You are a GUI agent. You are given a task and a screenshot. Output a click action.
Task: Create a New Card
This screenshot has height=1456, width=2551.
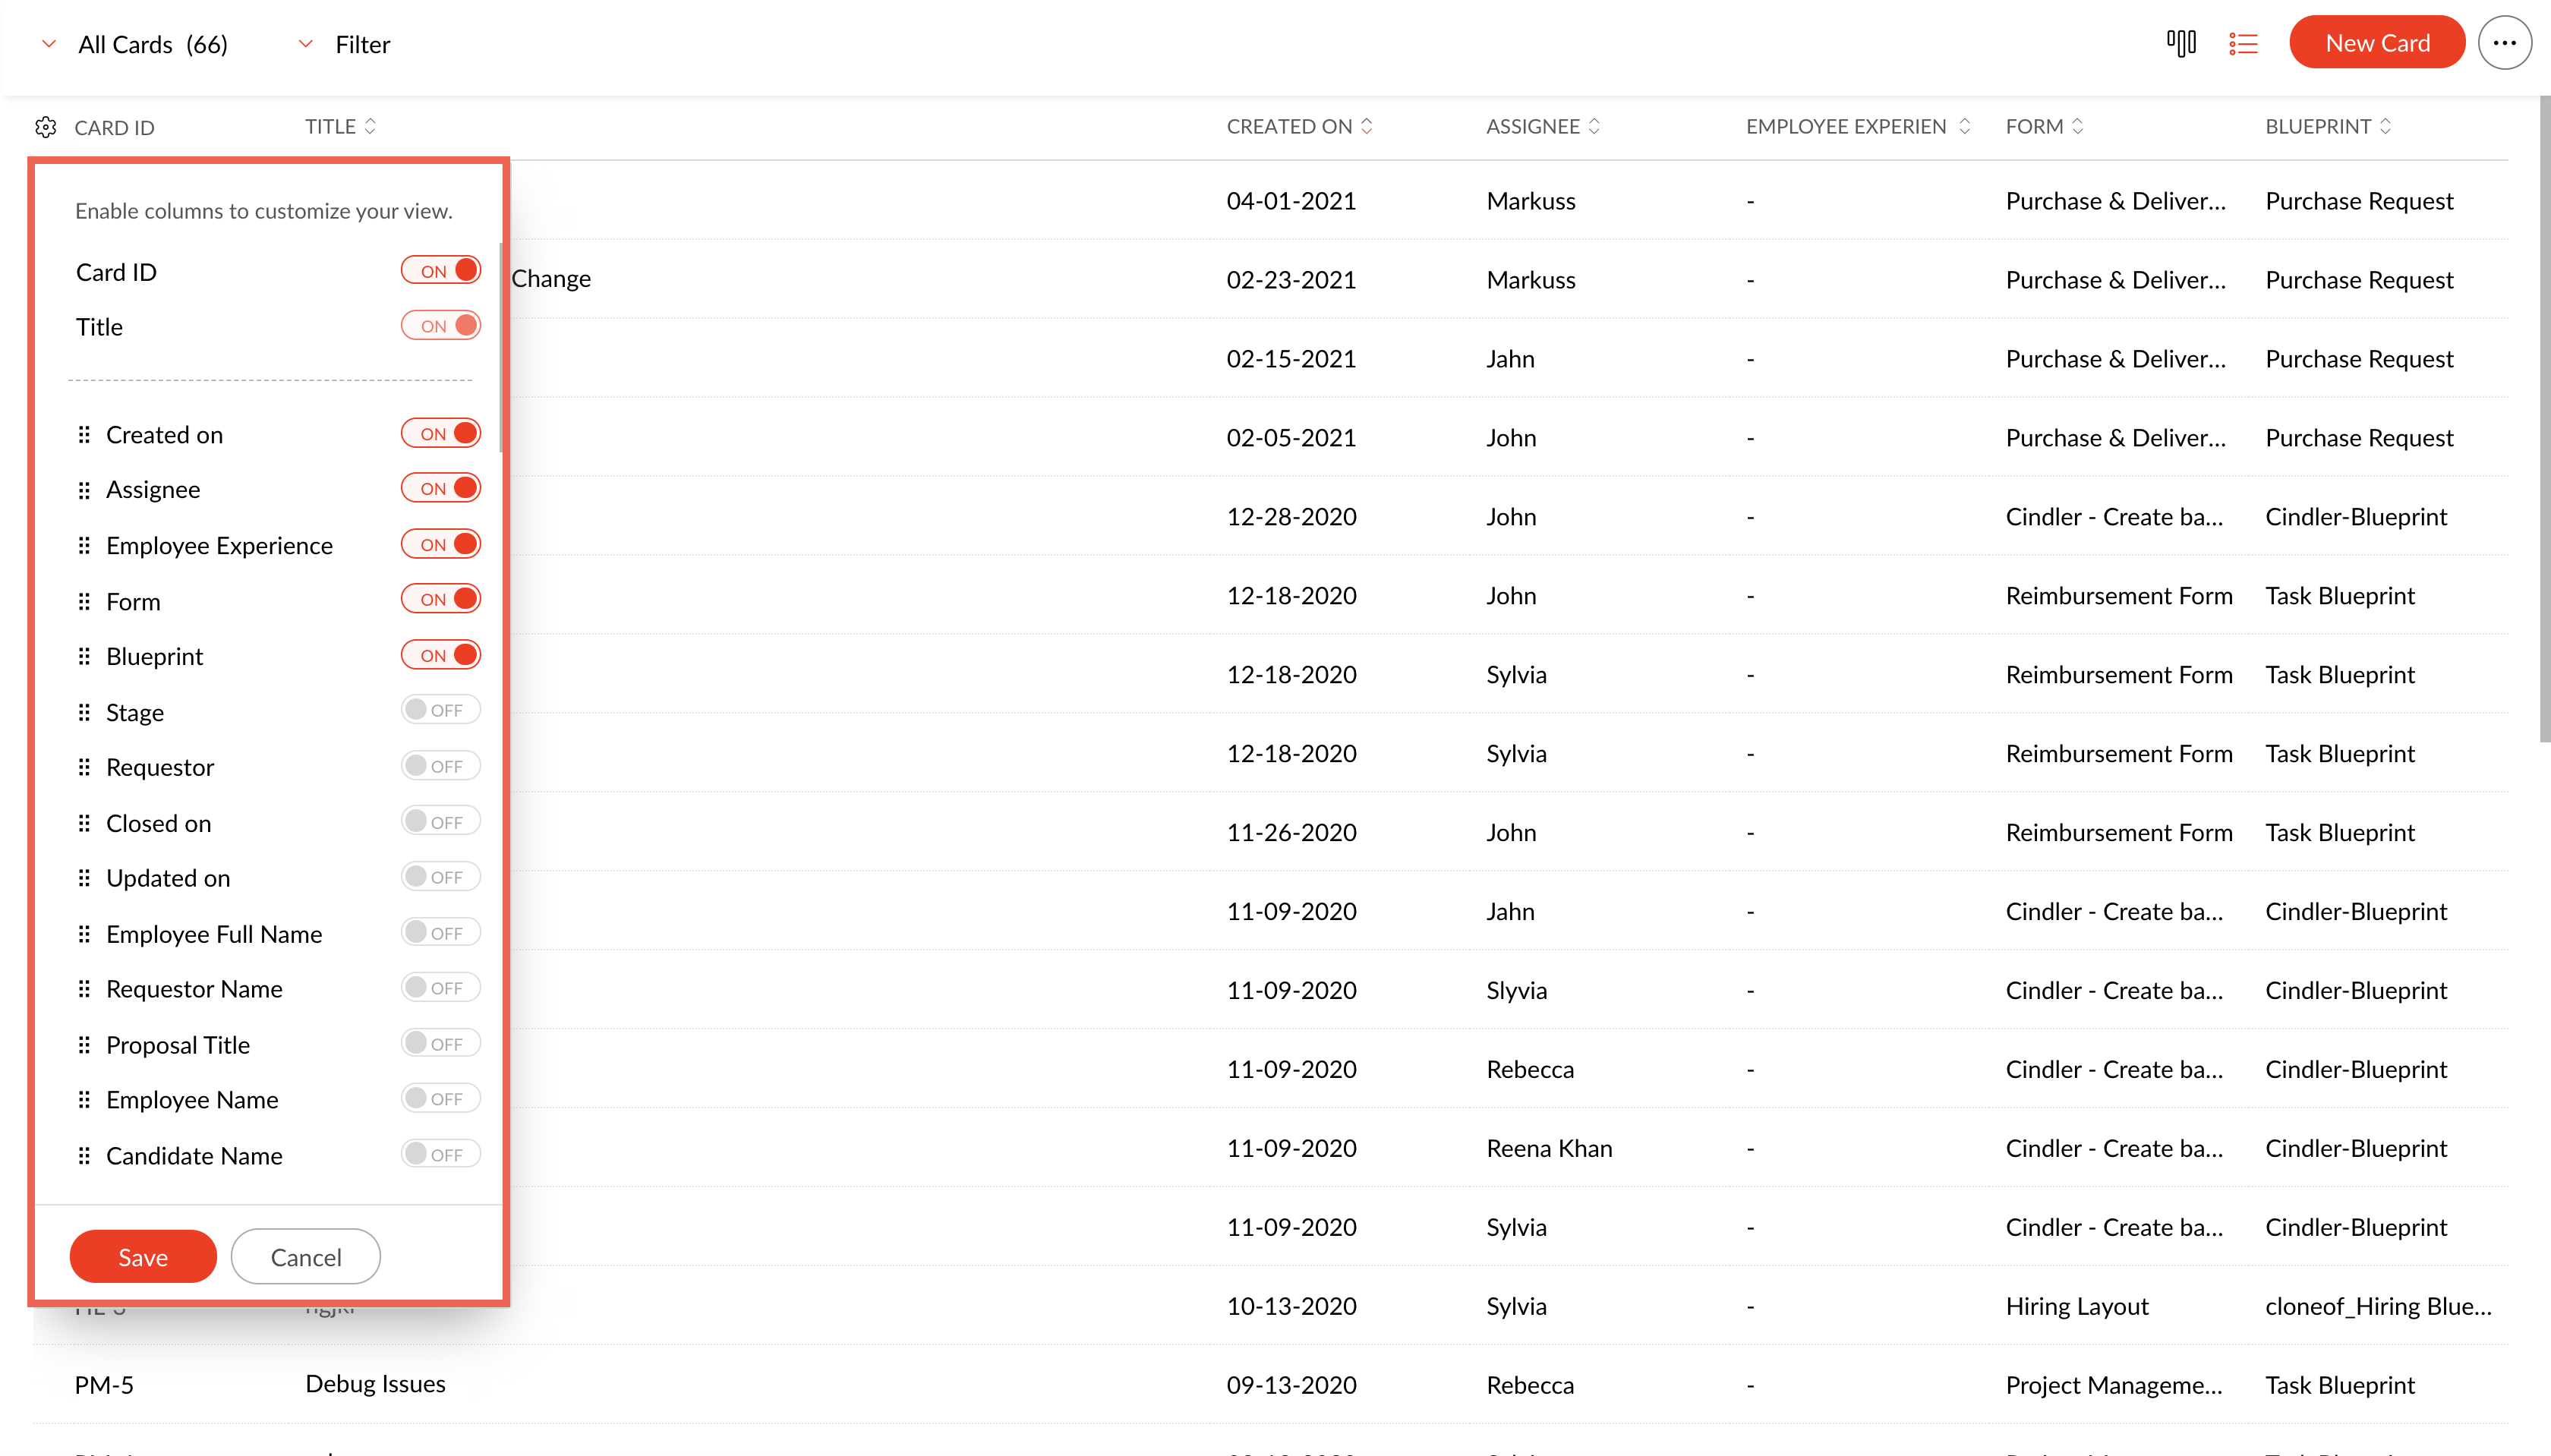click(x=2376, y=43)
